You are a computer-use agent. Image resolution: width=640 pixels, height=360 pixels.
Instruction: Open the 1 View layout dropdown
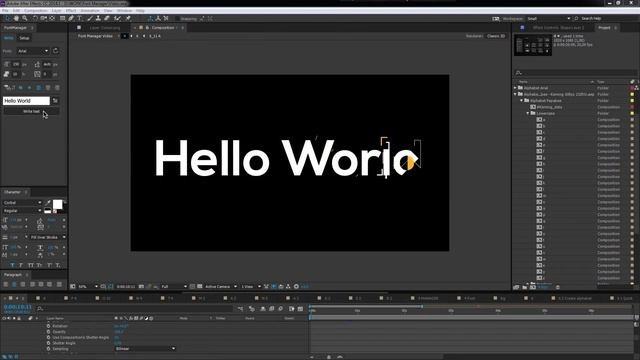(x=251, y=287)
